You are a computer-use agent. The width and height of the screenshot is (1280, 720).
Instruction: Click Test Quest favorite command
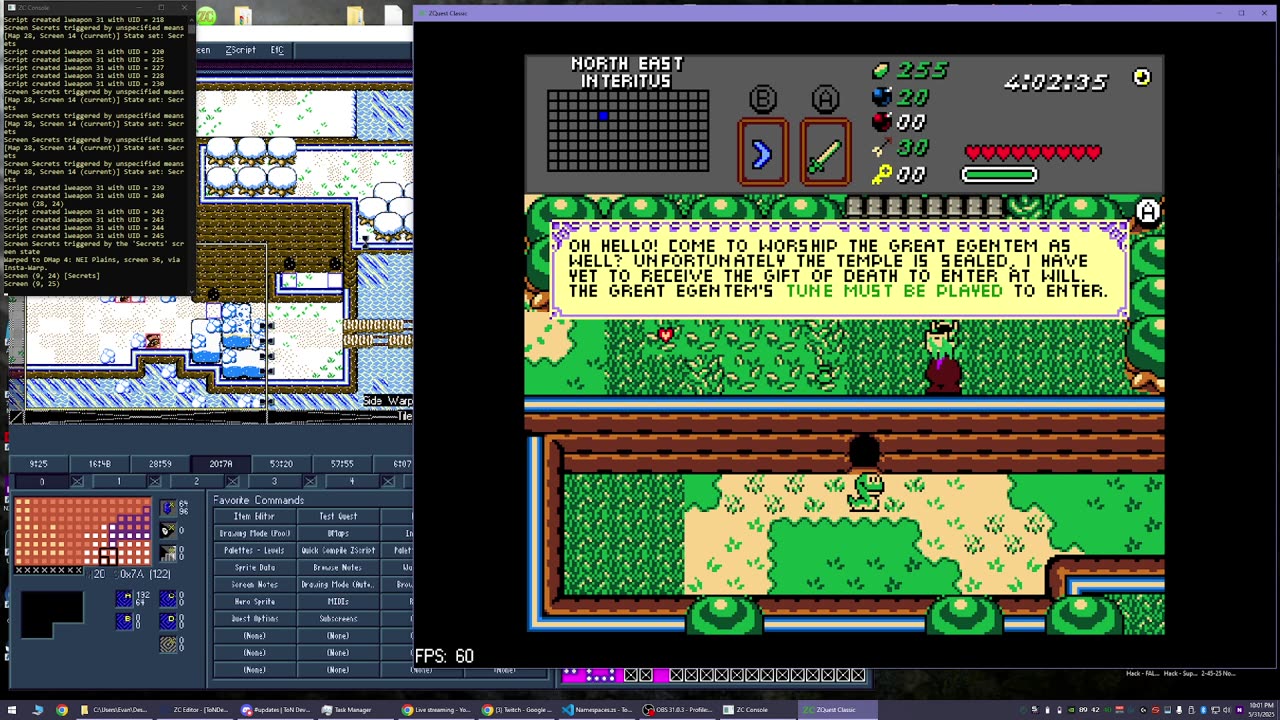(338, 516)
